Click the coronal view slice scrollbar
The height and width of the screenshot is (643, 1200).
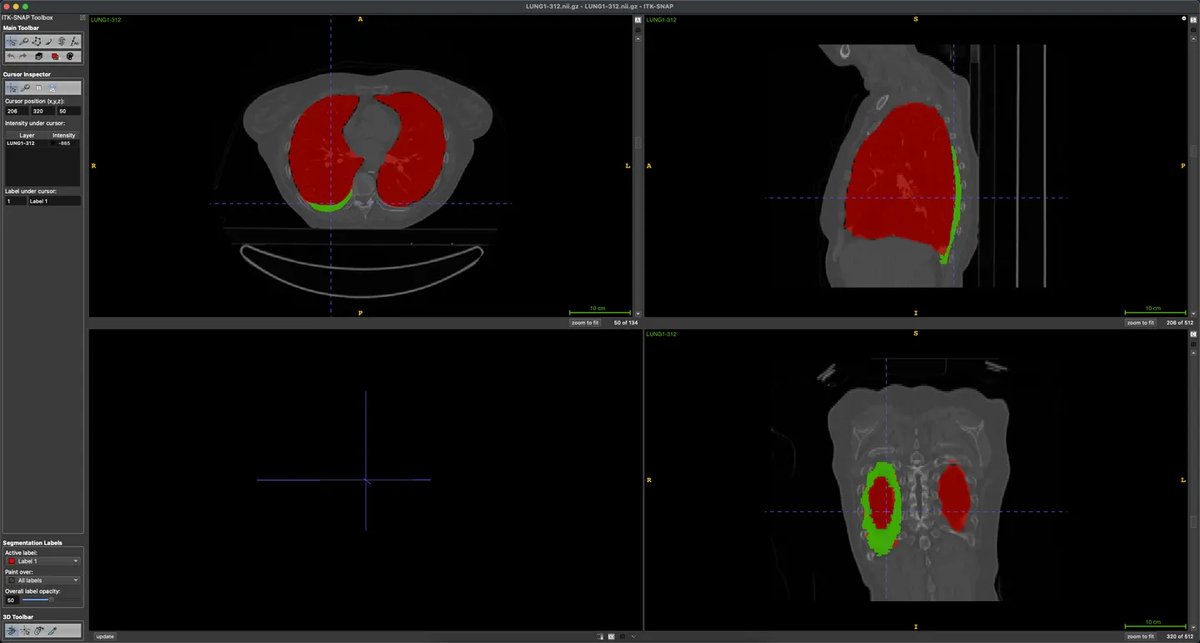pyautogui.click(x=1193, y=490)
